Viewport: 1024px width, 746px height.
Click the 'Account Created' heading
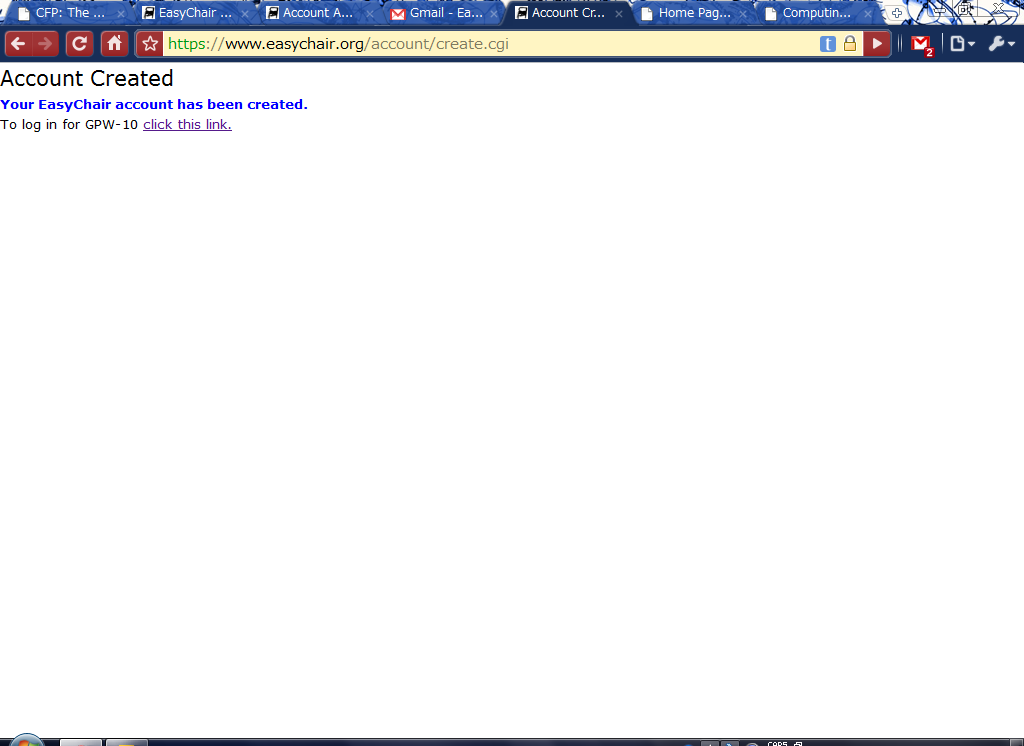(x=87, y=78)
